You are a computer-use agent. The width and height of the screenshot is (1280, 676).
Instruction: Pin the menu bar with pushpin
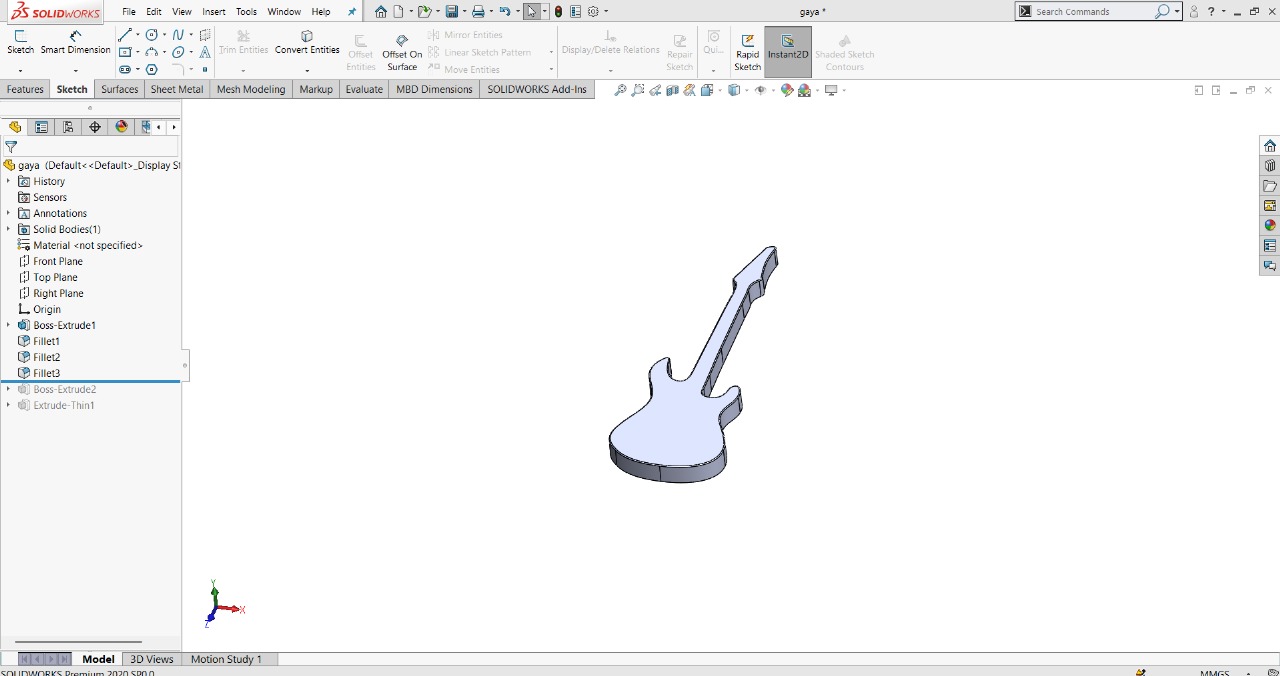[x=352, y=12]
